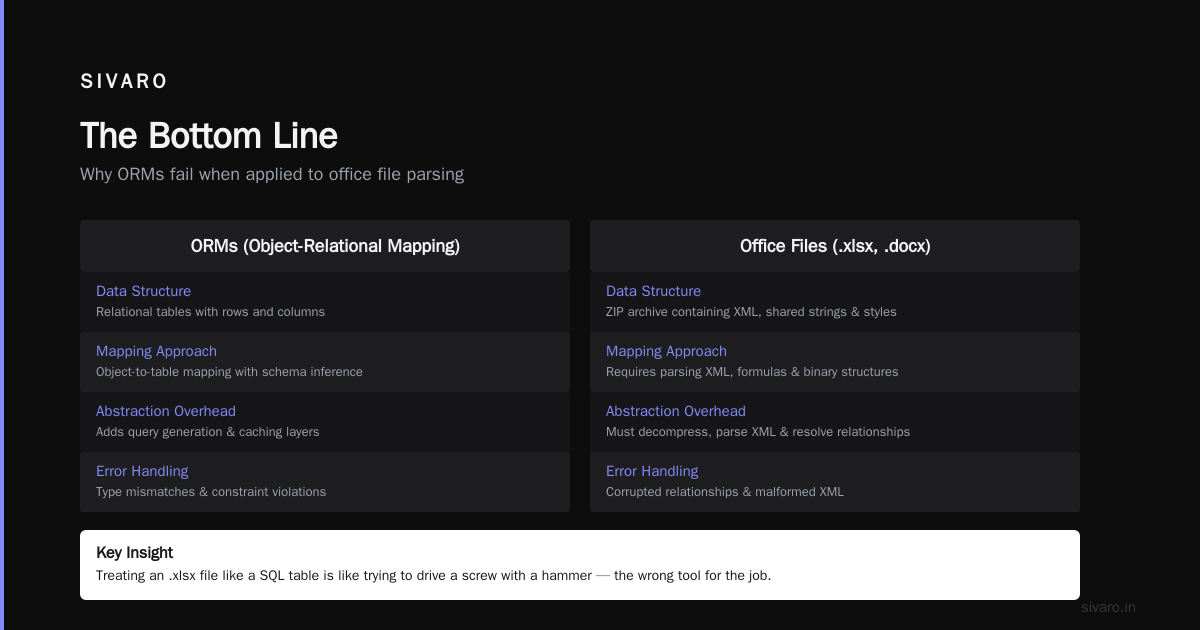This screenshot has height=630, width=1200.
Task: Open Data Structure under Office Files column
Action: 653,291
